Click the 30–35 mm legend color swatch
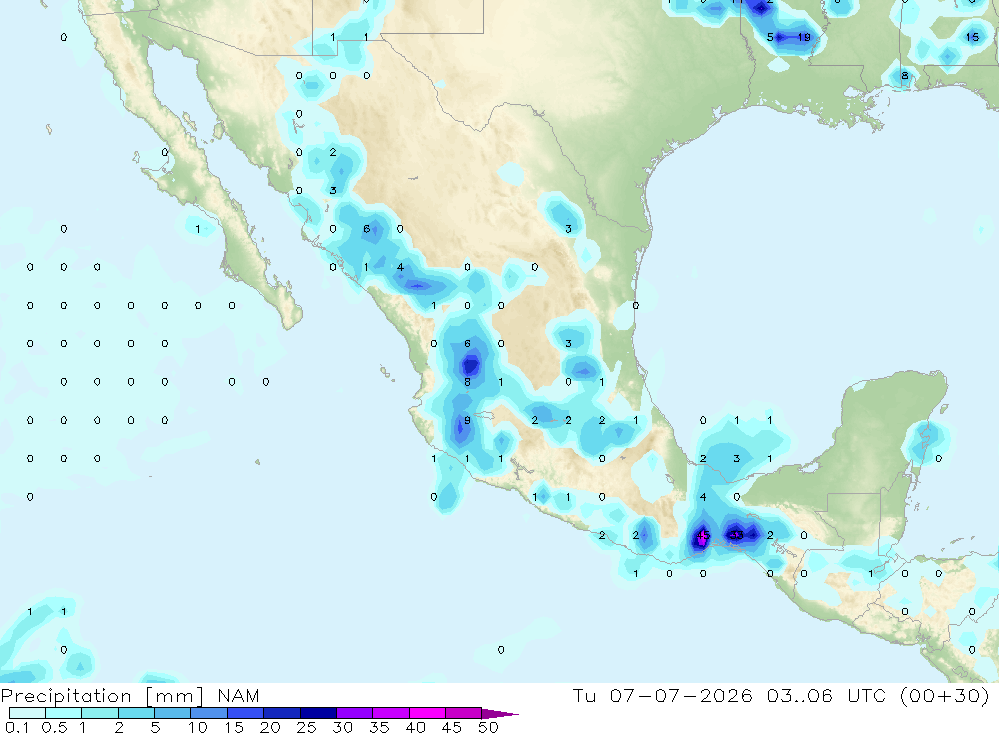1000x733 pixels. click(x=355, y=713)
